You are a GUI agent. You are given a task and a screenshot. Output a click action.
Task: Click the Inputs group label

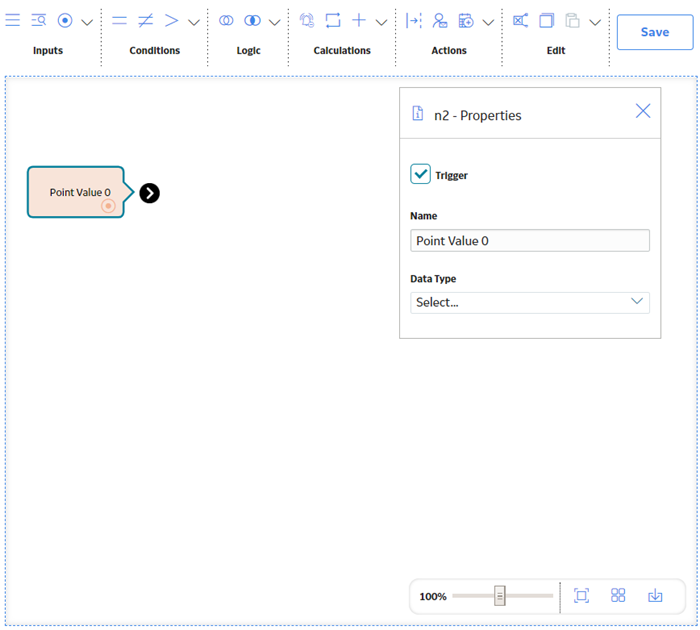coord(48,50)
